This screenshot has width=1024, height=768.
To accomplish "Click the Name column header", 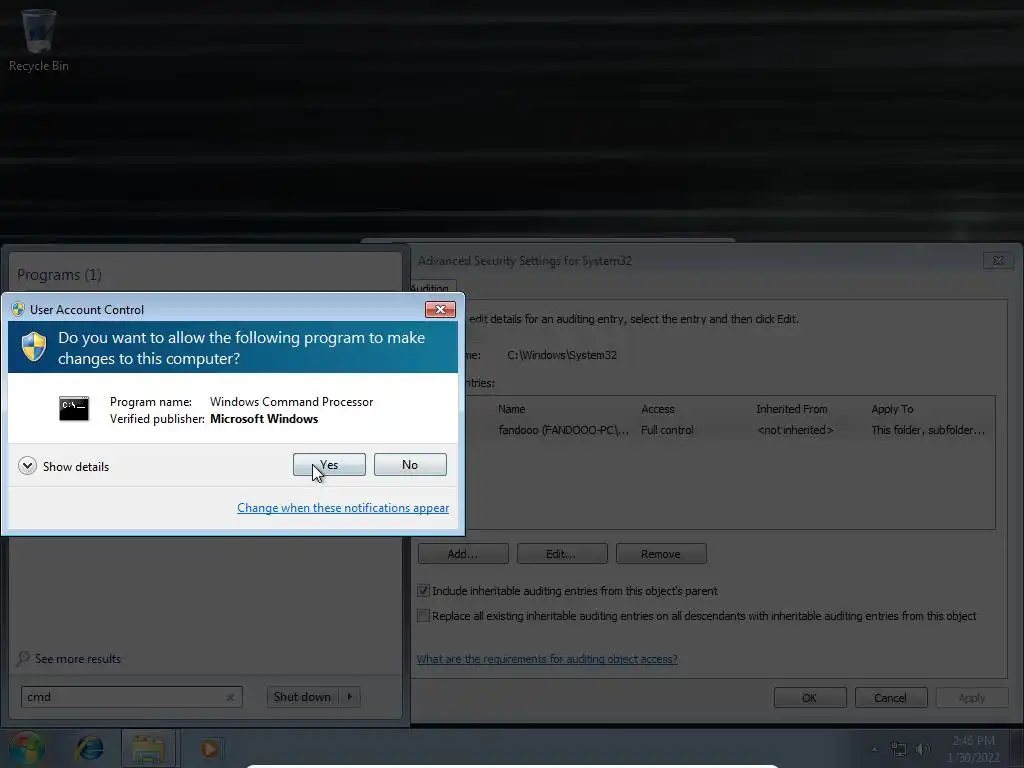I will (x=511, y=409).
